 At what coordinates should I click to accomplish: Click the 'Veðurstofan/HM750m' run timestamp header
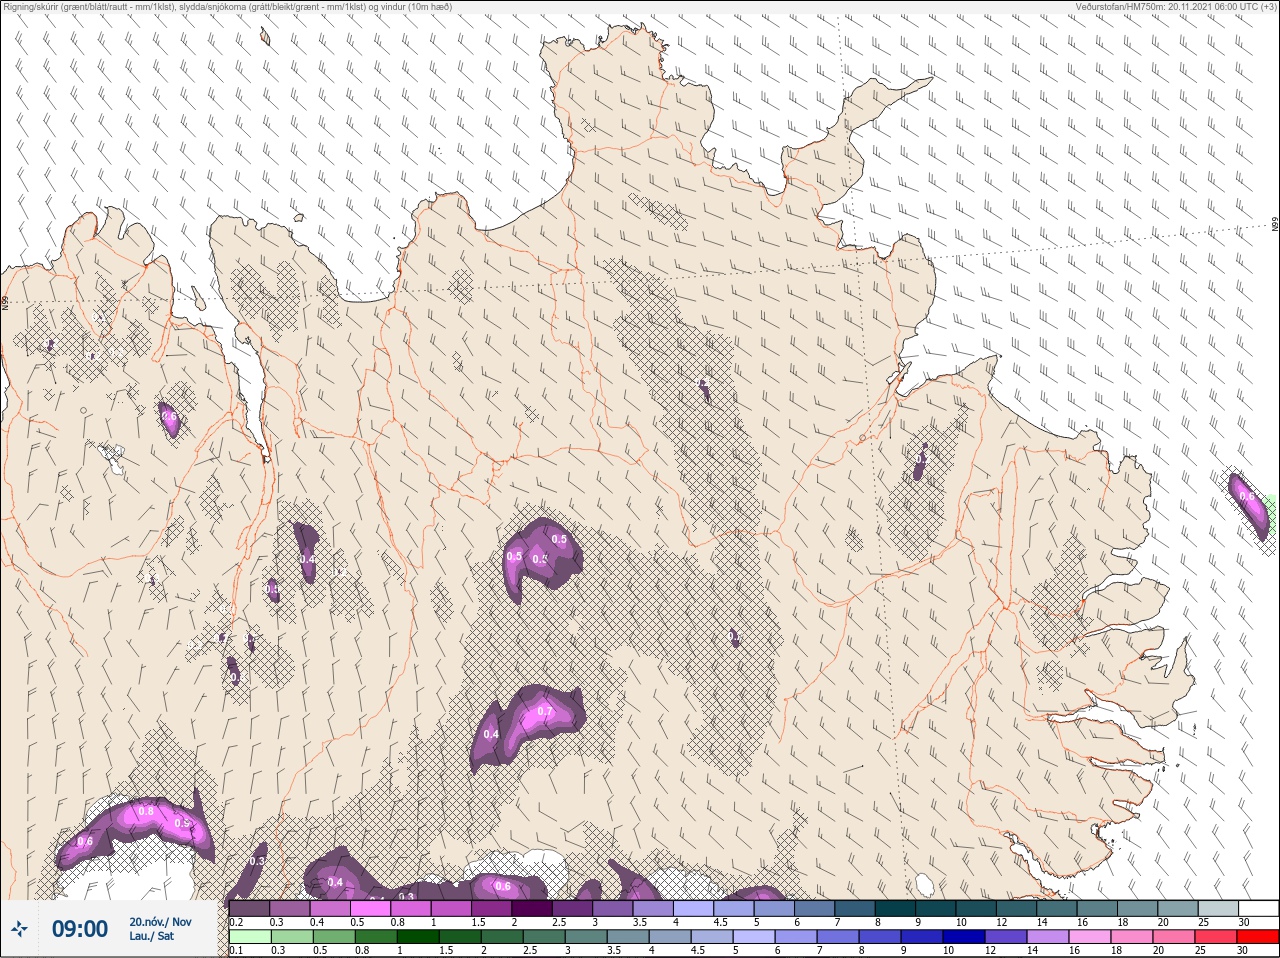[1175, 7]
